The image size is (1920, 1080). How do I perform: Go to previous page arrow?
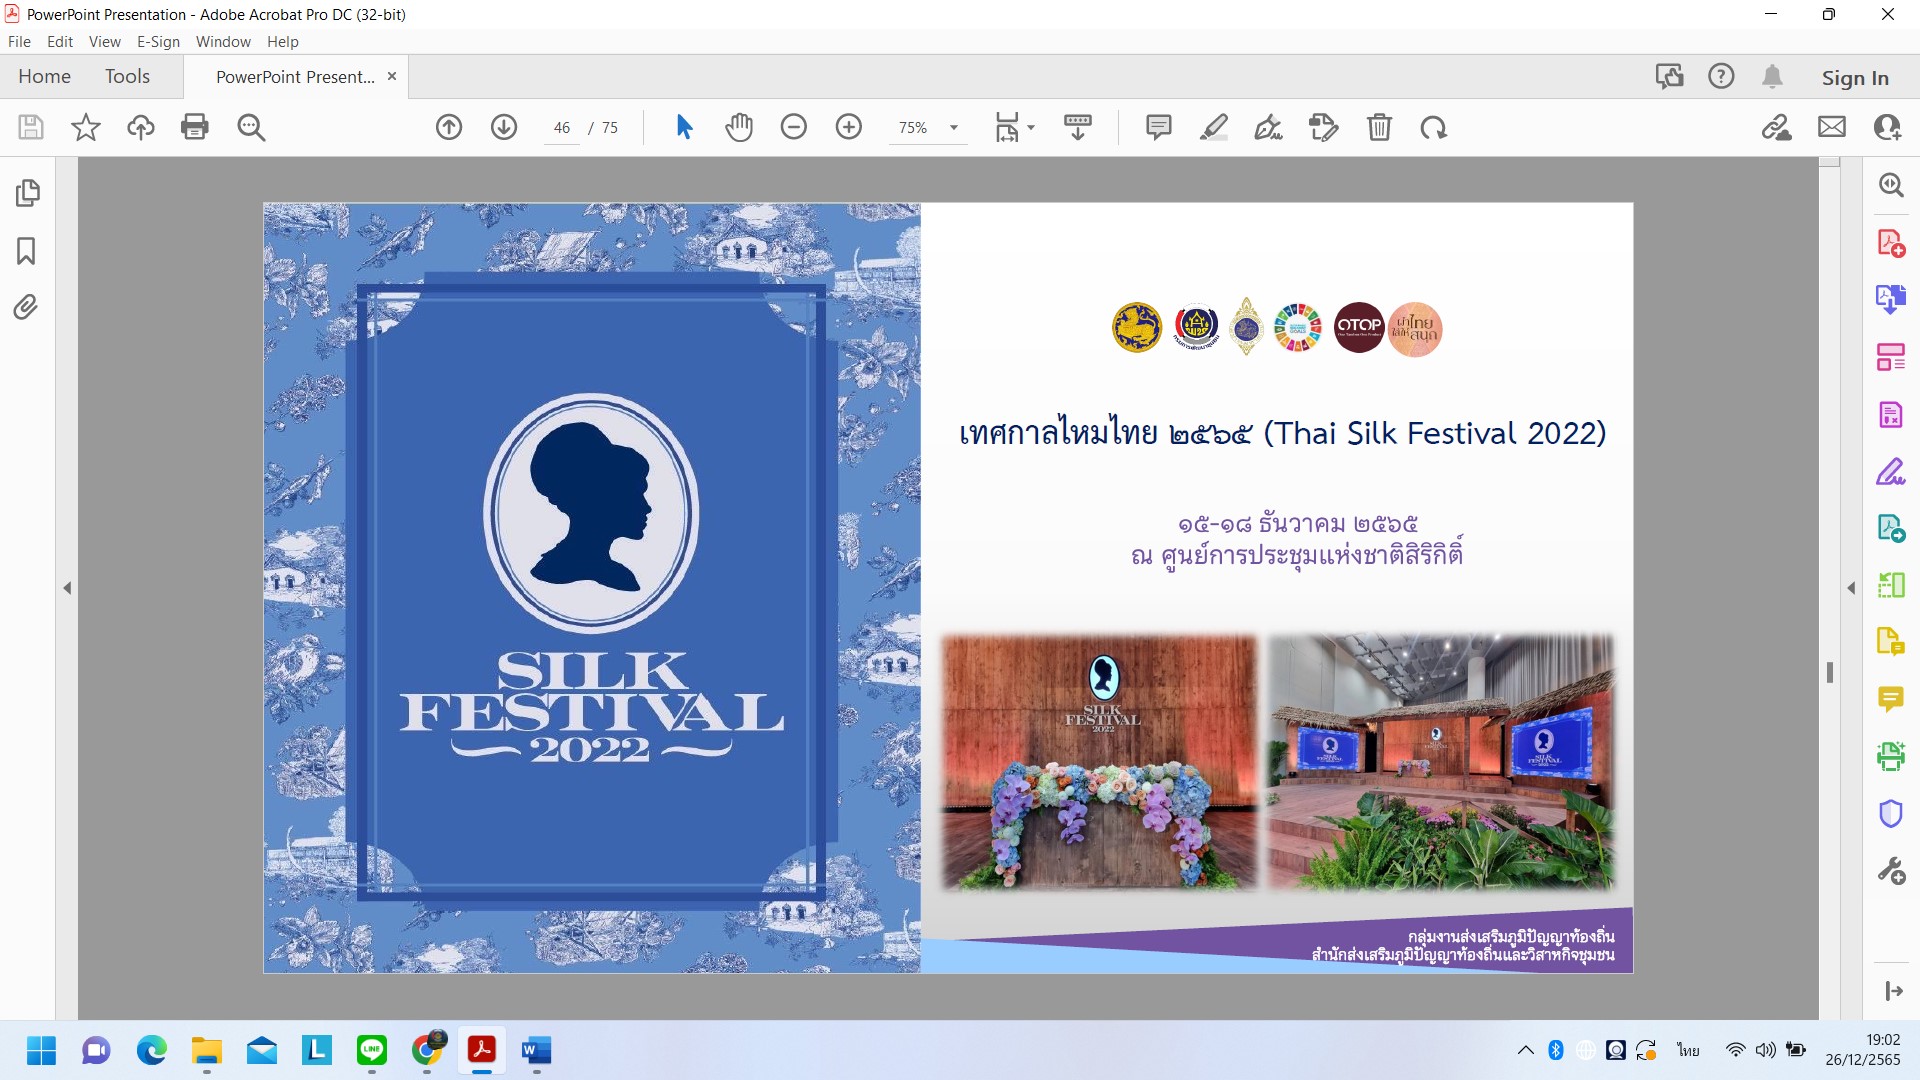click(x=449, y=127)
